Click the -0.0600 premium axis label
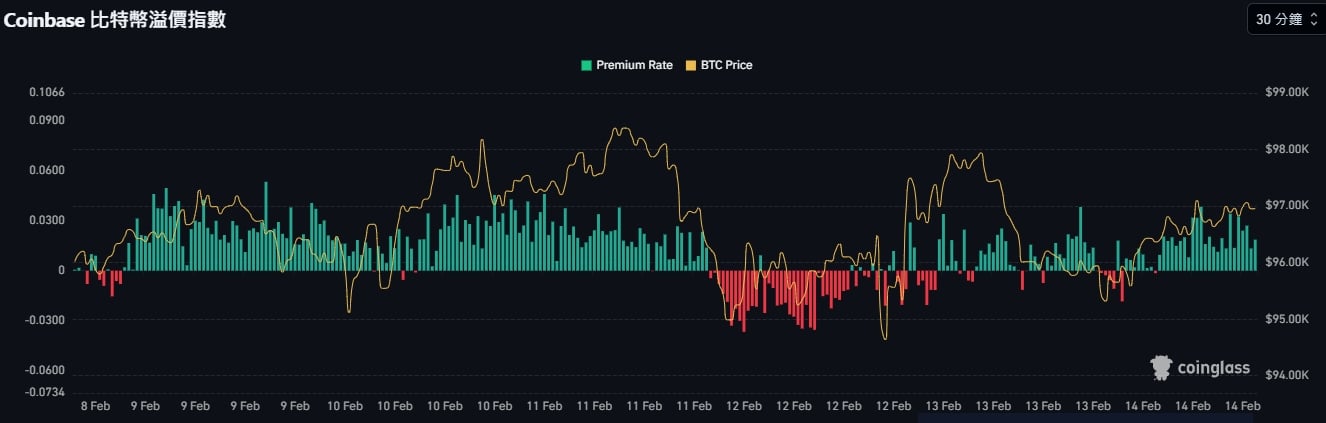The height and width of the screenshot is (423, 1326). [x=45, y=370]
